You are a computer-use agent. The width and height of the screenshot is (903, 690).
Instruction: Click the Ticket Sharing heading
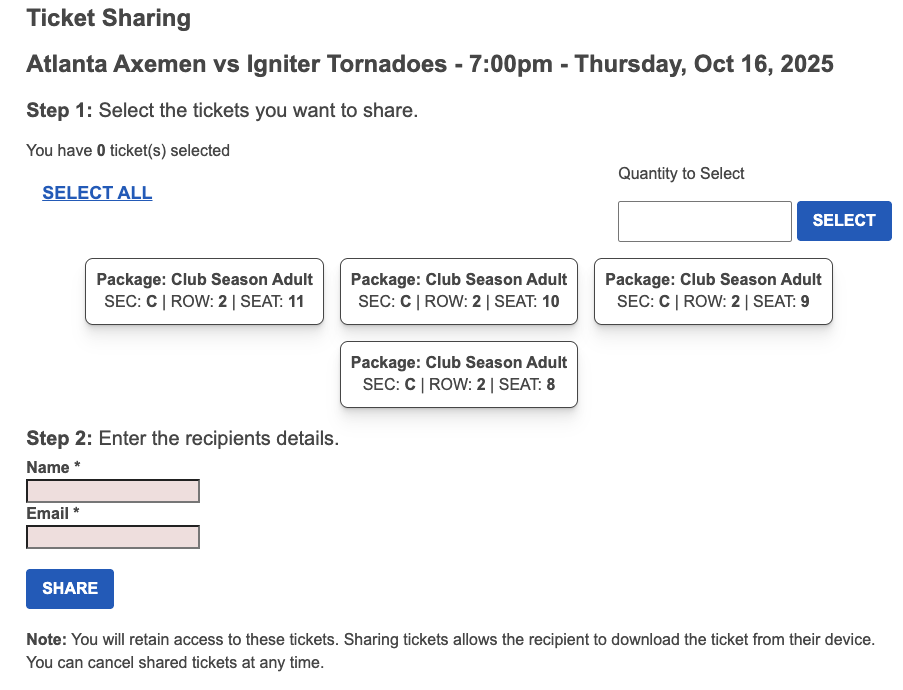coord(108,18)
